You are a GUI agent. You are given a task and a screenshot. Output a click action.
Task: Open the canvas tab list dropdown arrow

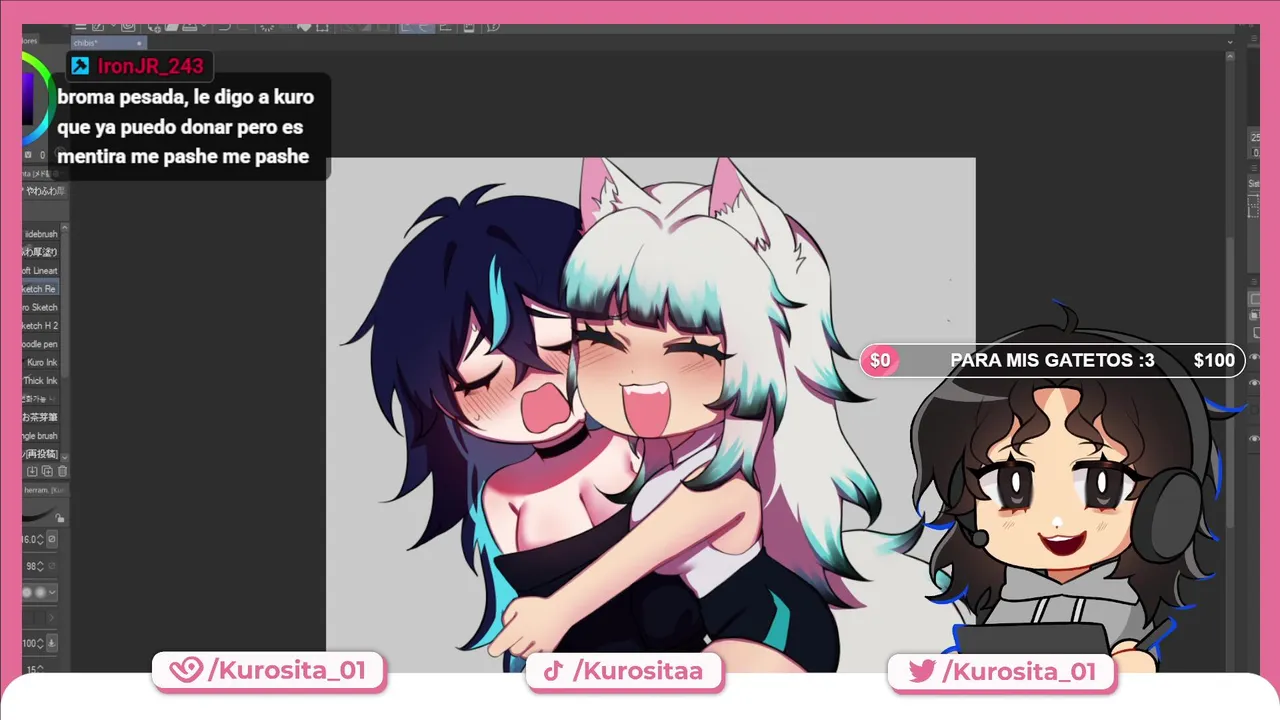[1232, 43]
